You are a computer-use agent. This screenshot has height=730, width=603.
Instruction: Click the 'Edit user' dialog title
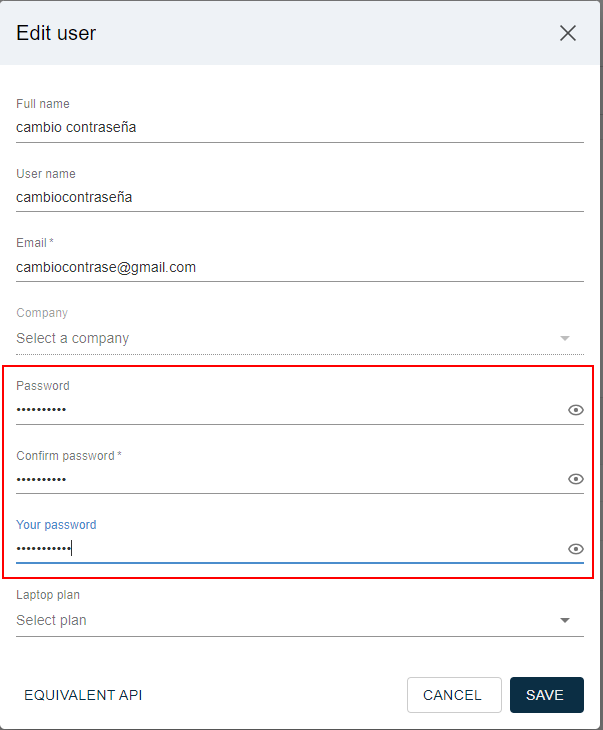tap(56, 33)
